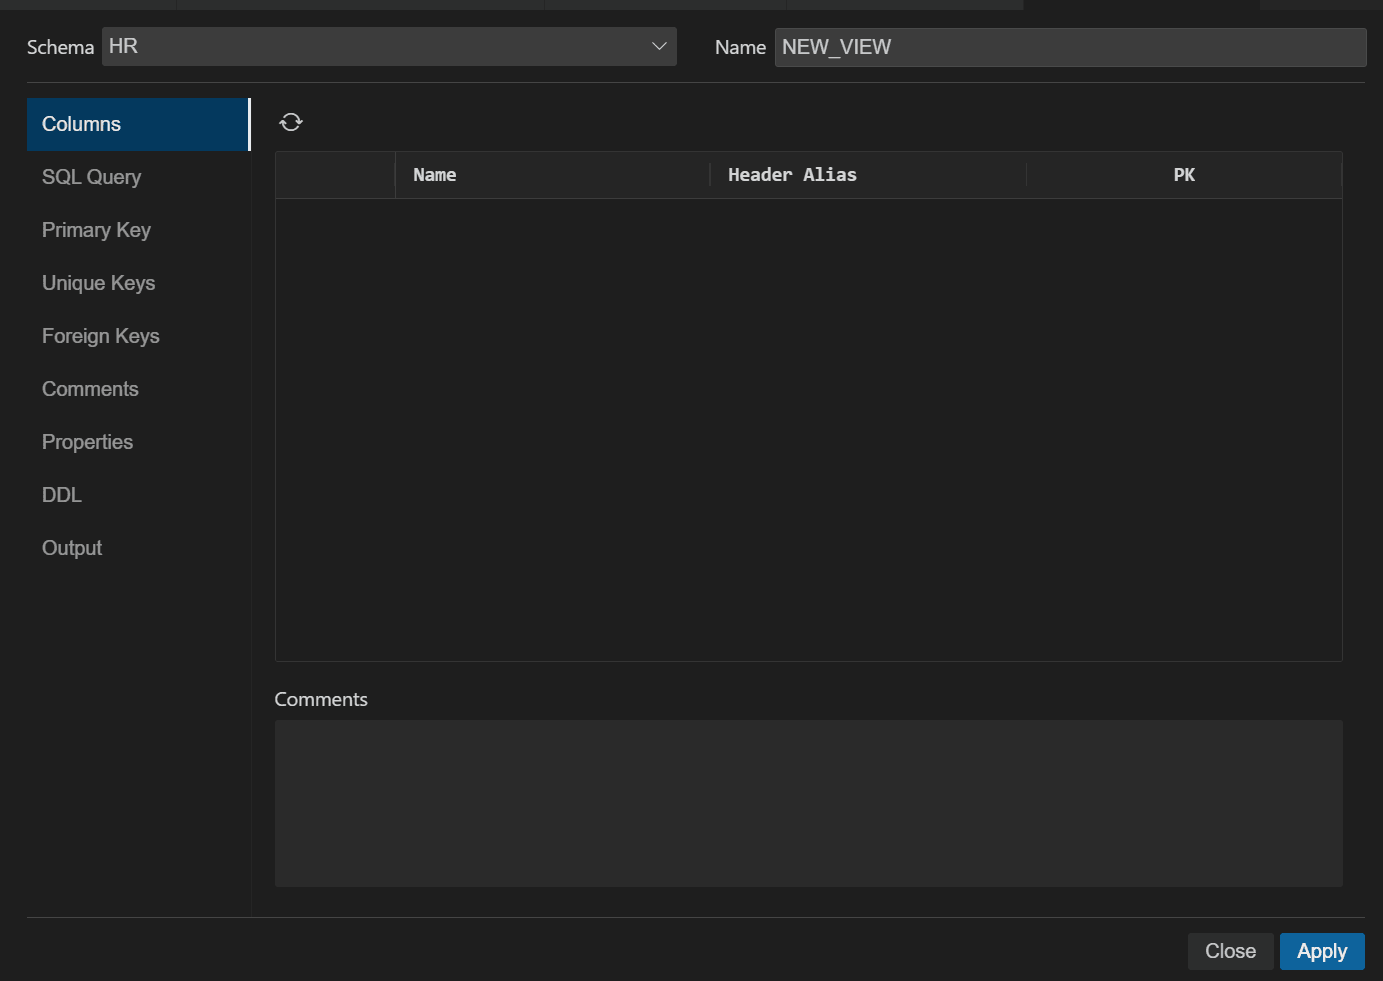
Task: Click the Header Alias column header
Action: click(x=792, y=174)
